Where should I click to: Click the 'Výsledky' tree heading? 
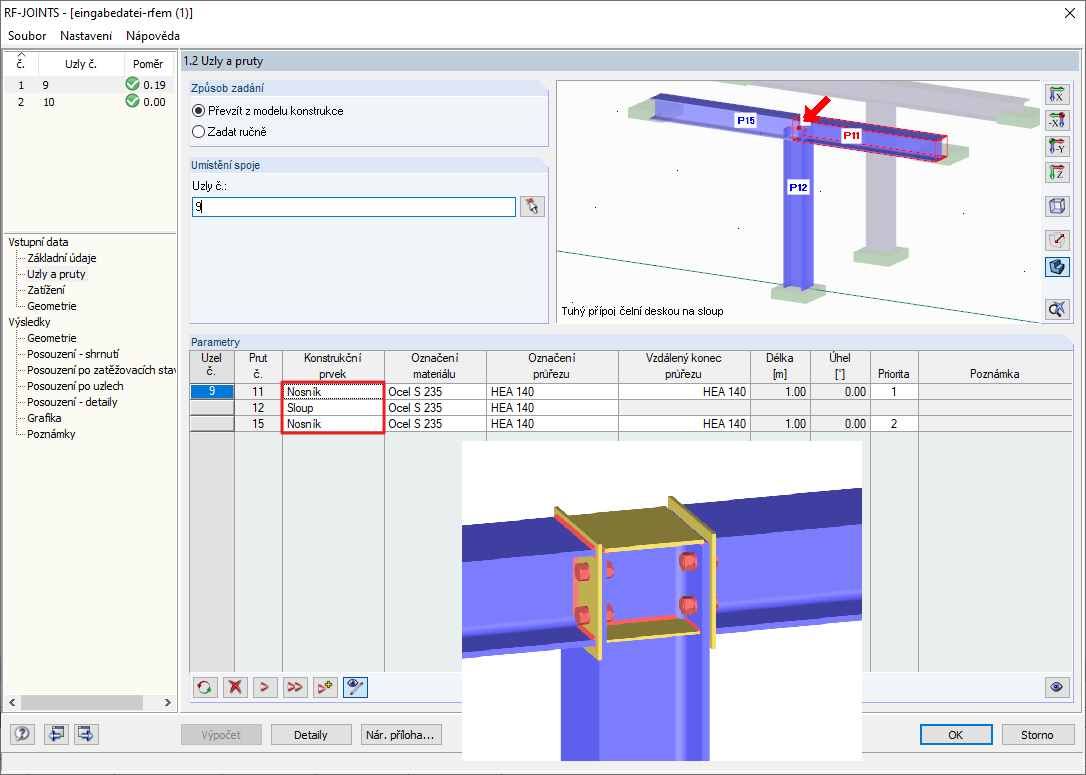coord(29,321)
